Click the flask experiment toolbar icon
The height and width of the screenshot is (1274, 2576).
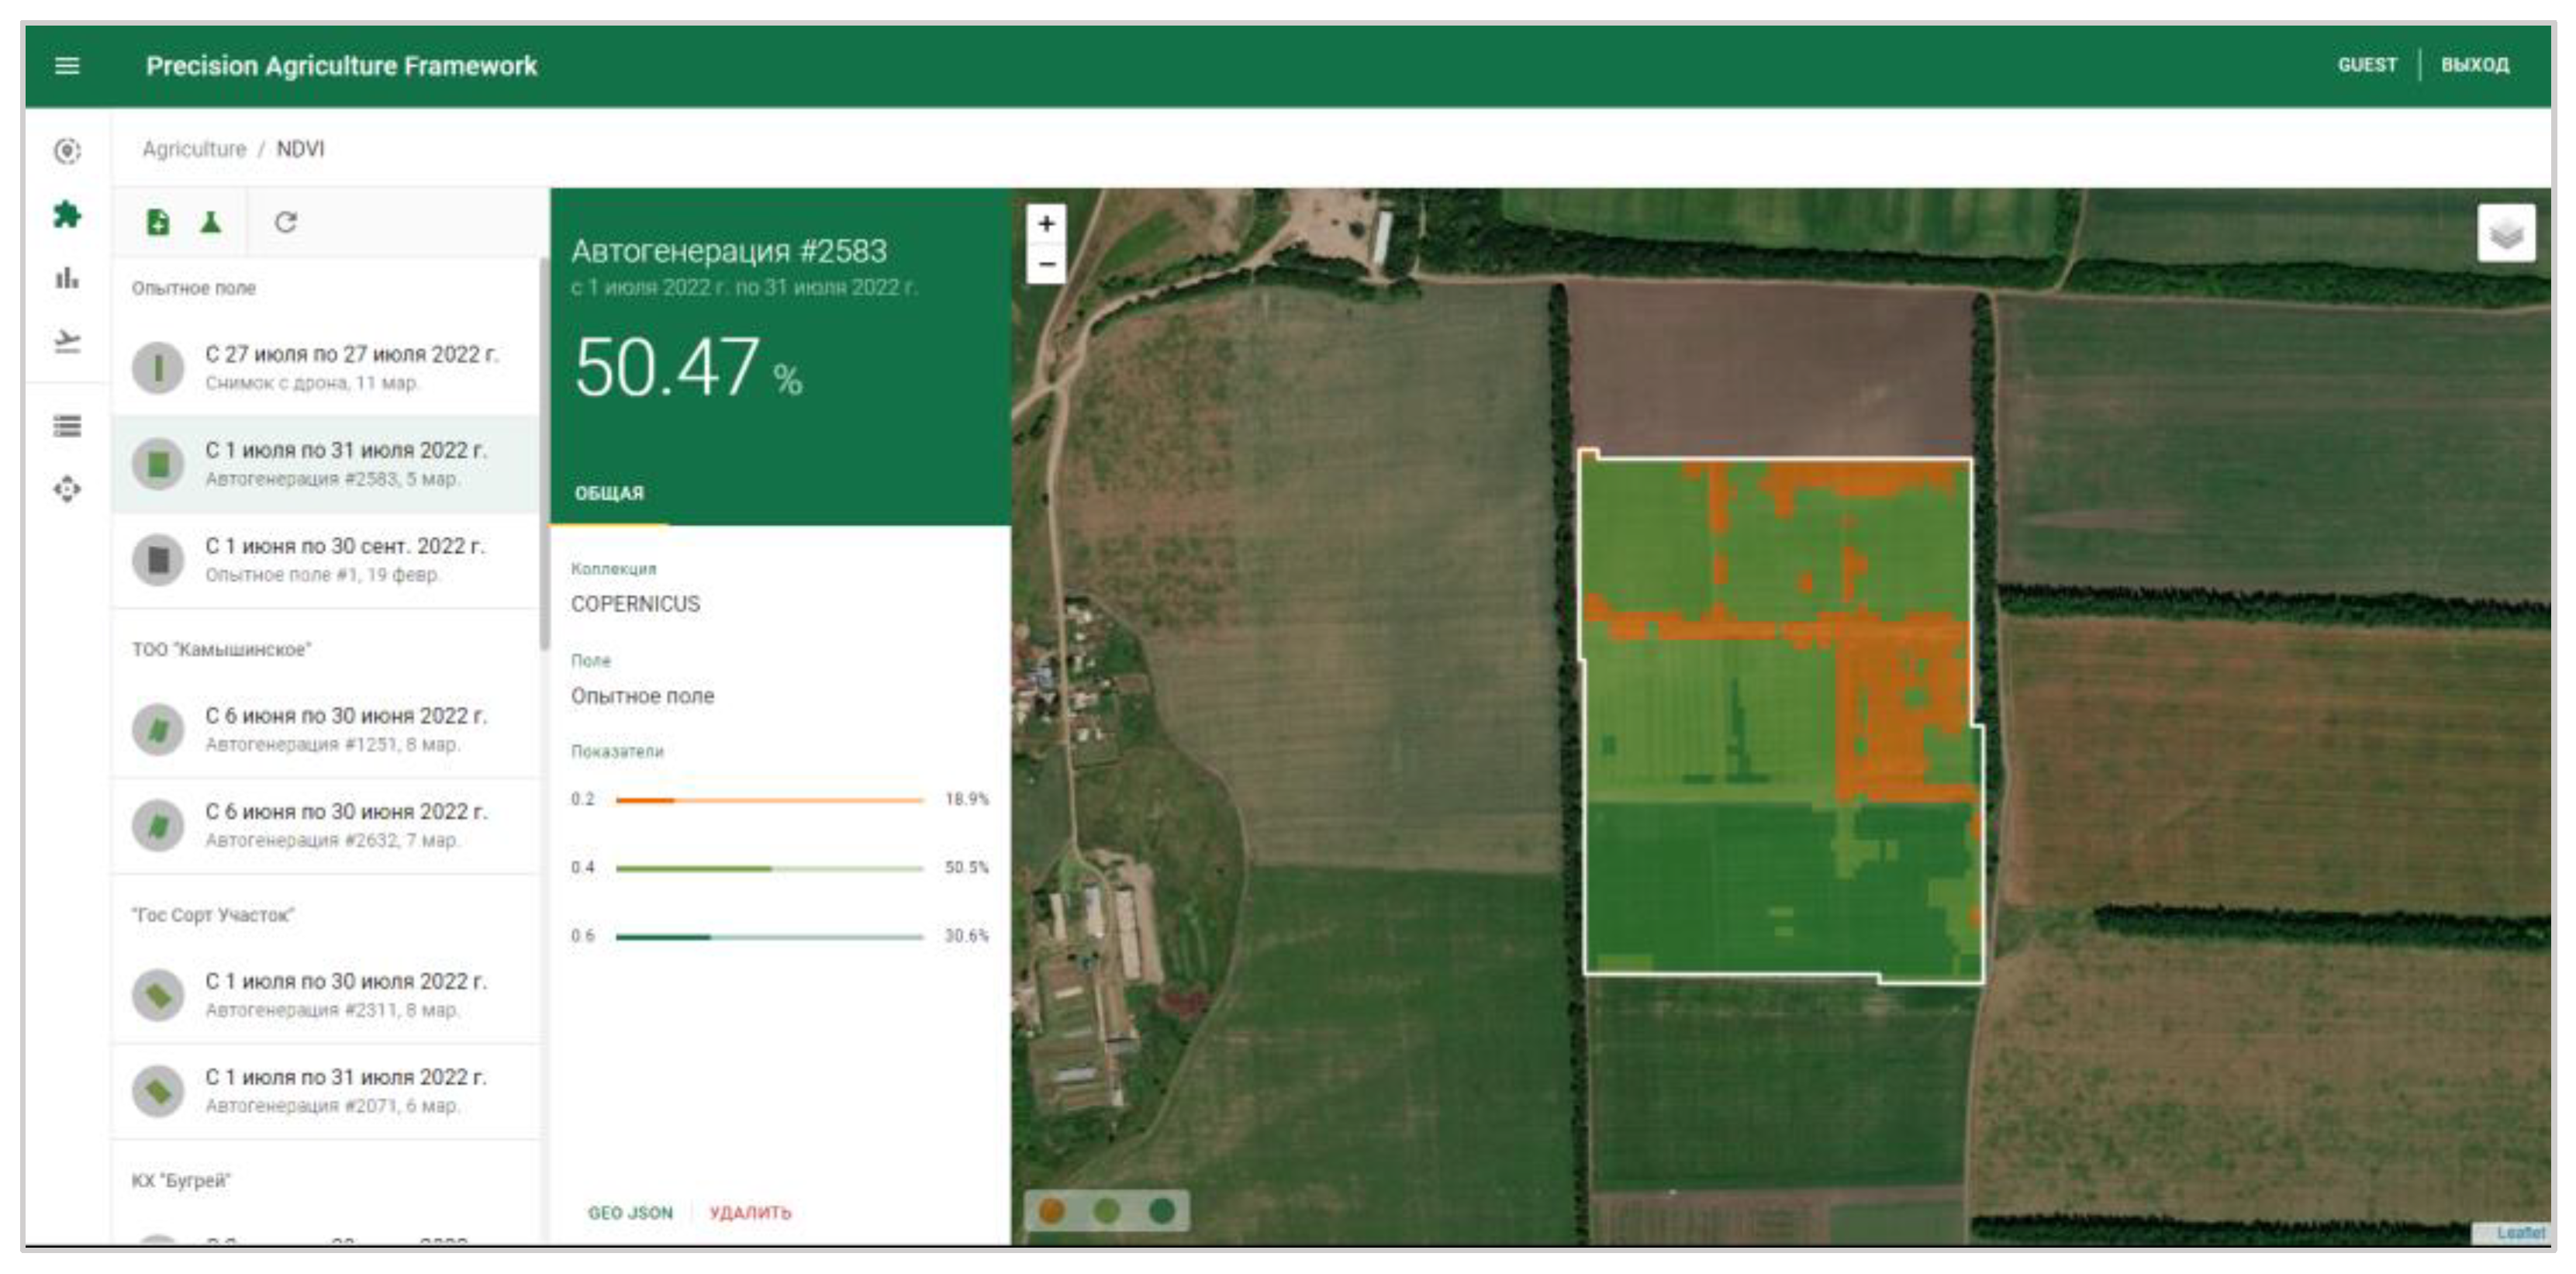click(x=210, y=222)
